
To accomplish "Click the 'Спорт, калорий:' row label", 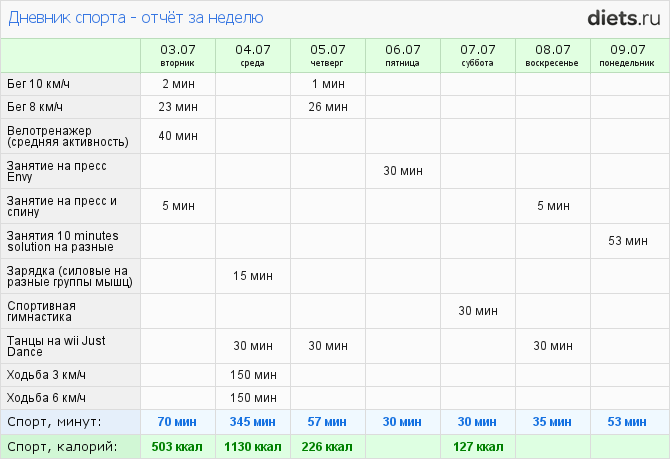I will click(x=62, y=446).
